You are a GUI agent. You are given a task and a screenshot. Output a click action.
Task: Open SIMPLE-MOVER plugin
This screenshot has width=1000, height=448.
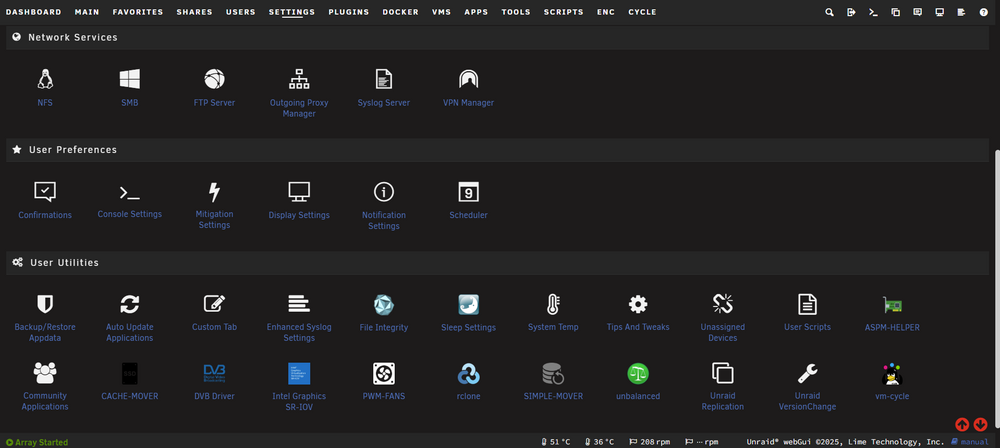click(553, 382)
